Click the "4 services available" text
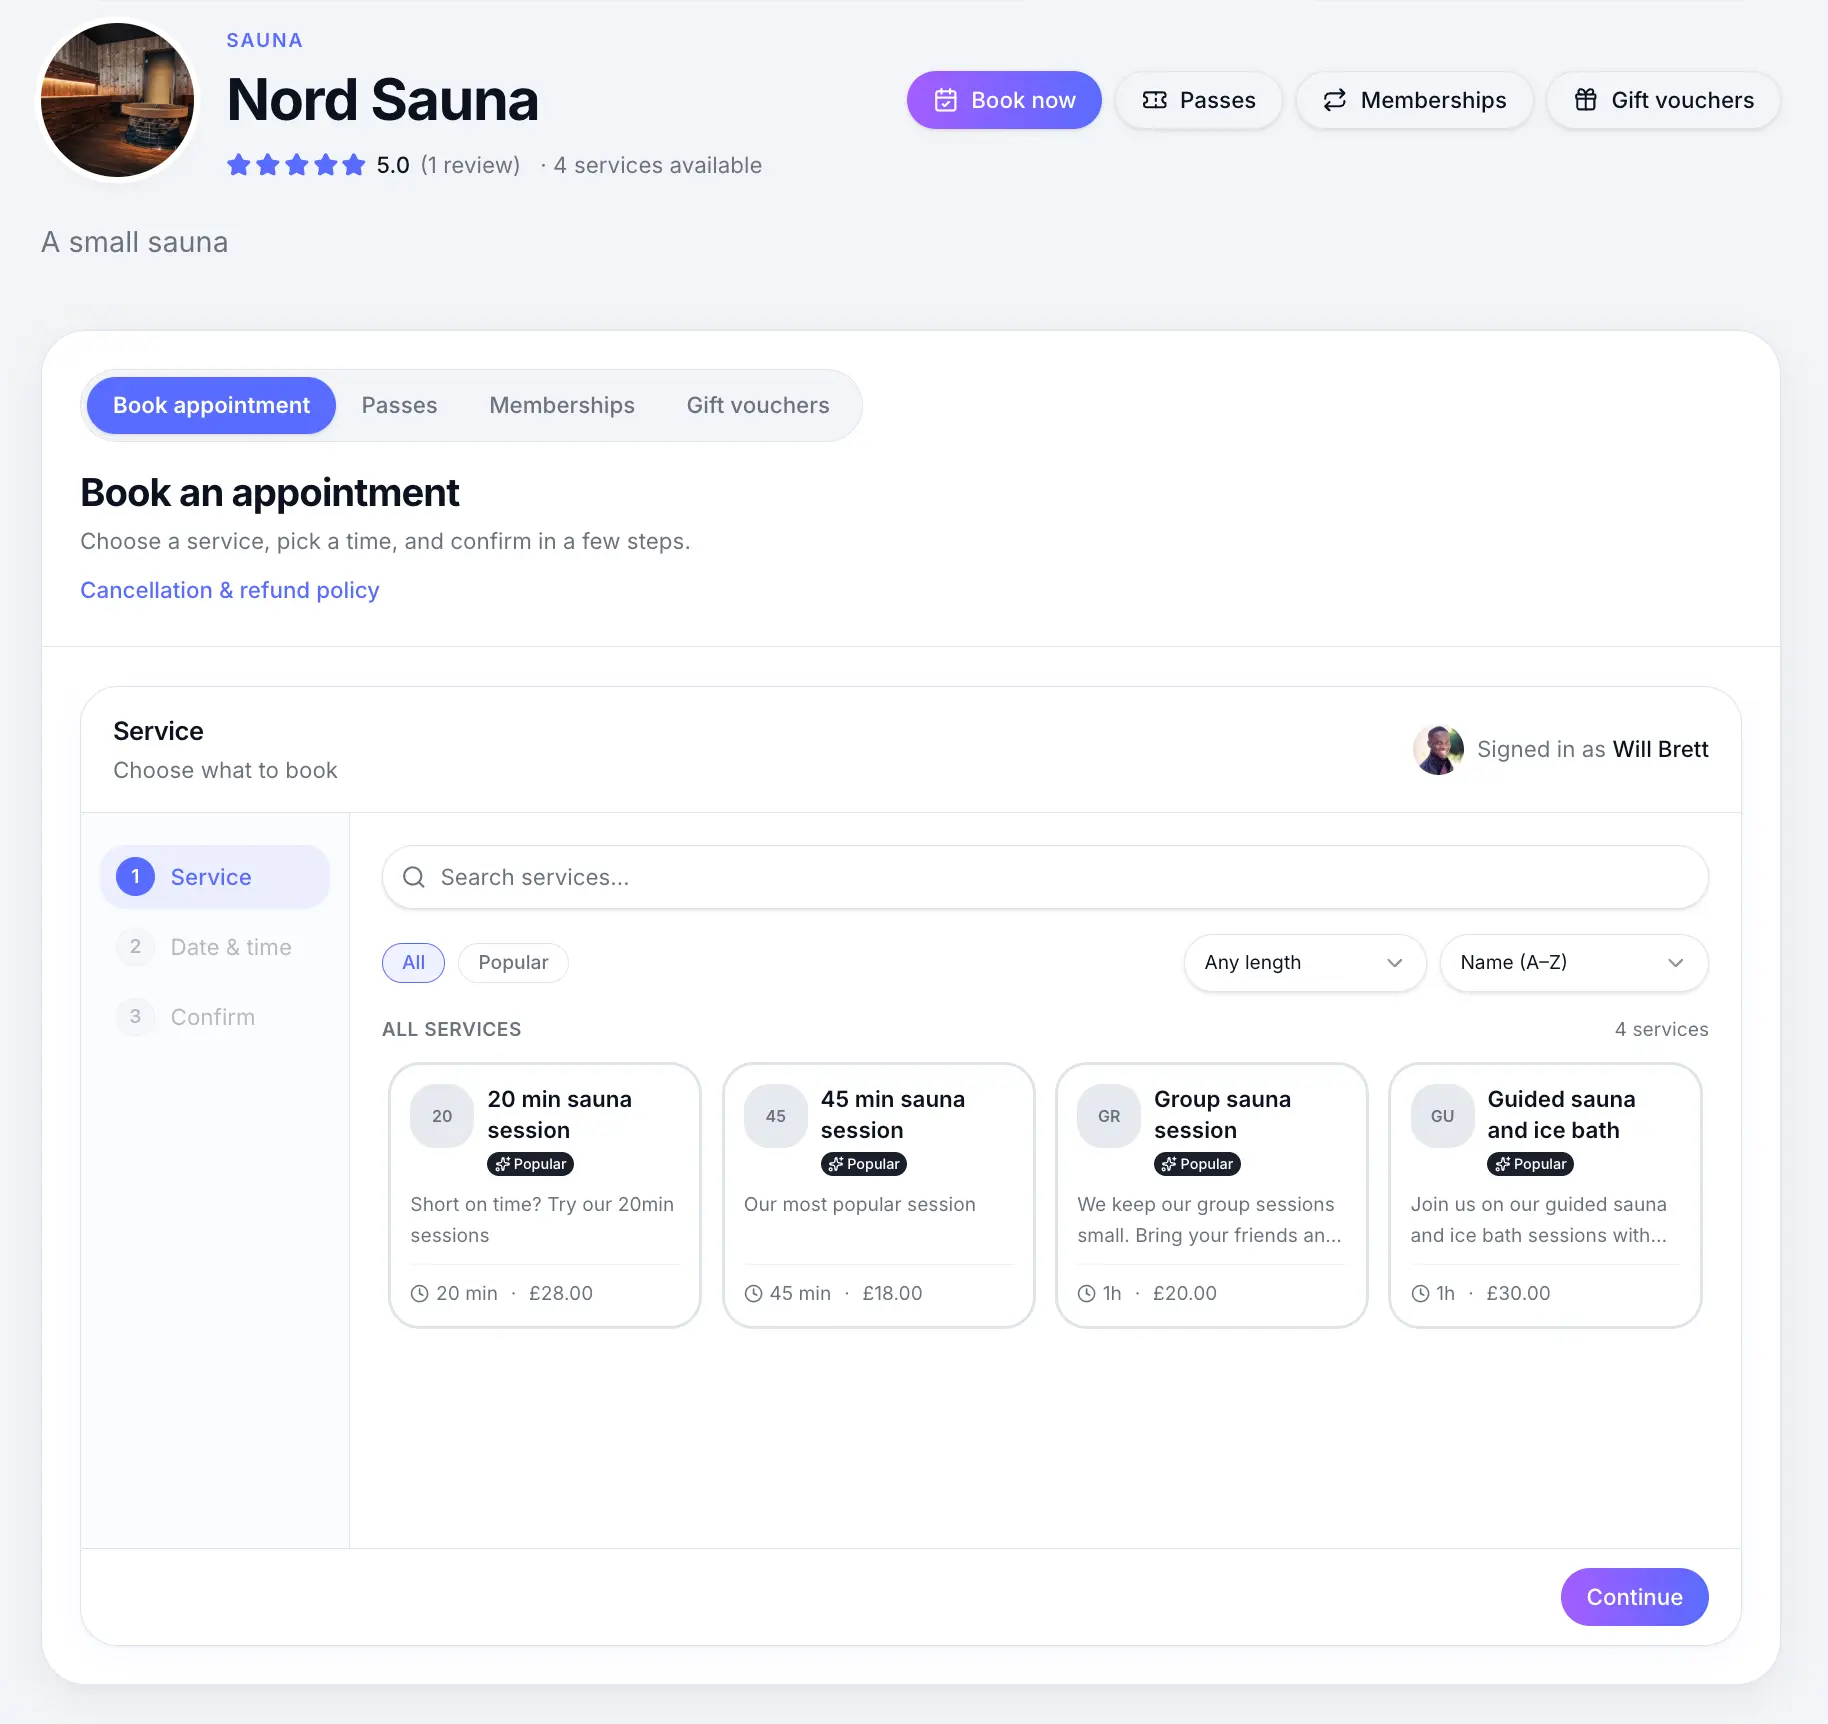Screen dimensions: 1828x1724 coord(657,165)
